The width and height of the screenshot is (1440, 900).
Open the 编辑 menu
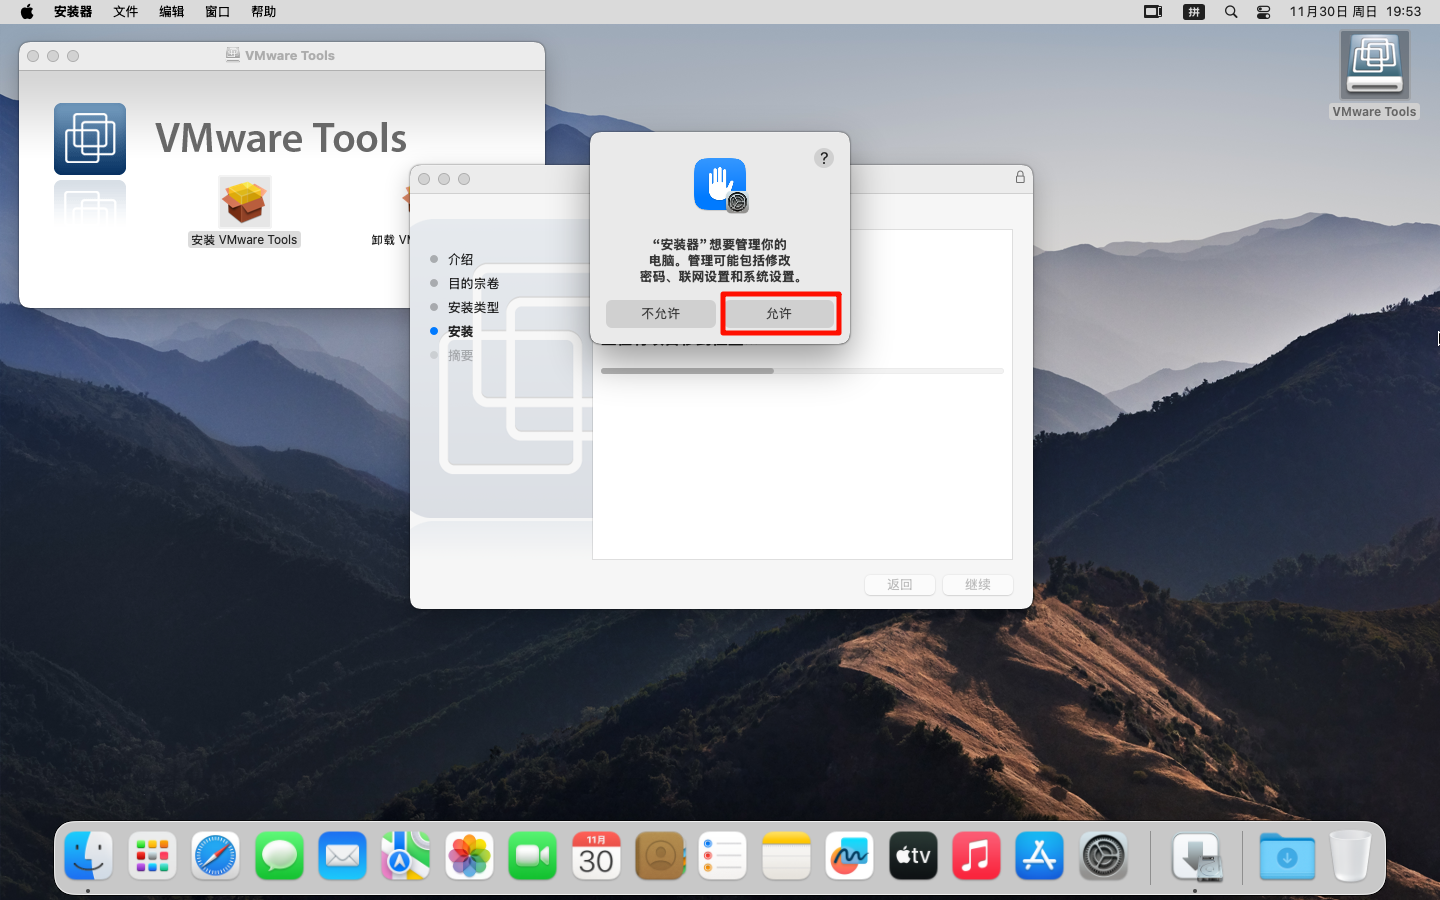(x=172, y=12)
